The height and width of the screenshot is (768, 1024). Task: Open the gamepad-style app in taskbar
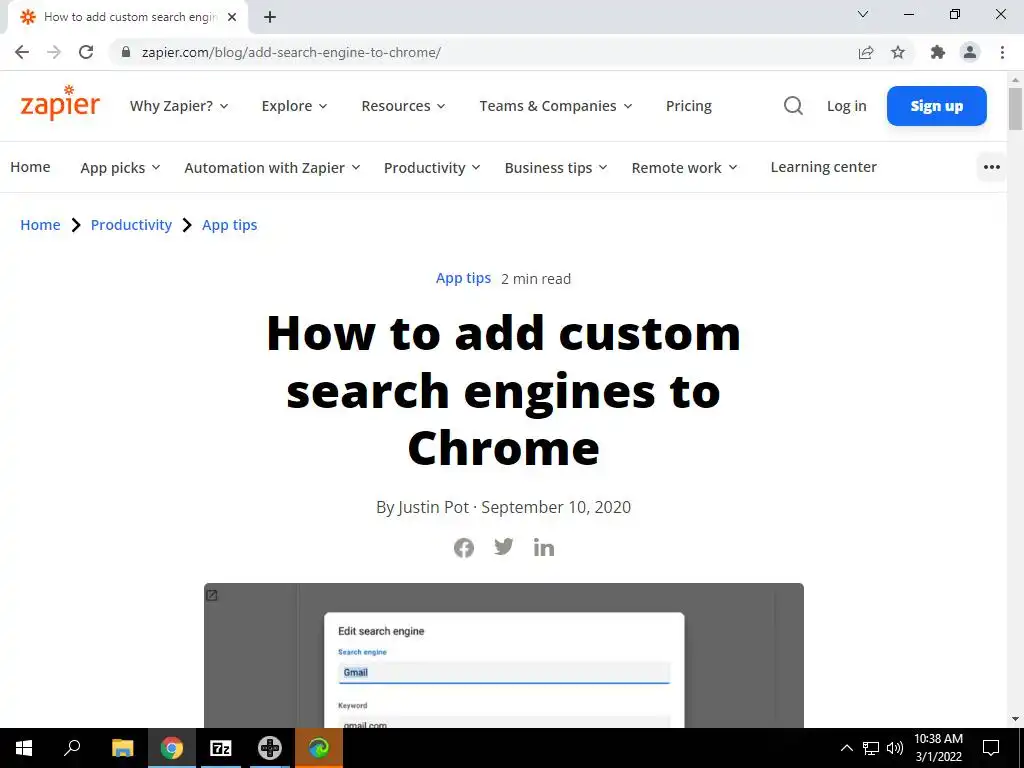tap(270, 748)
